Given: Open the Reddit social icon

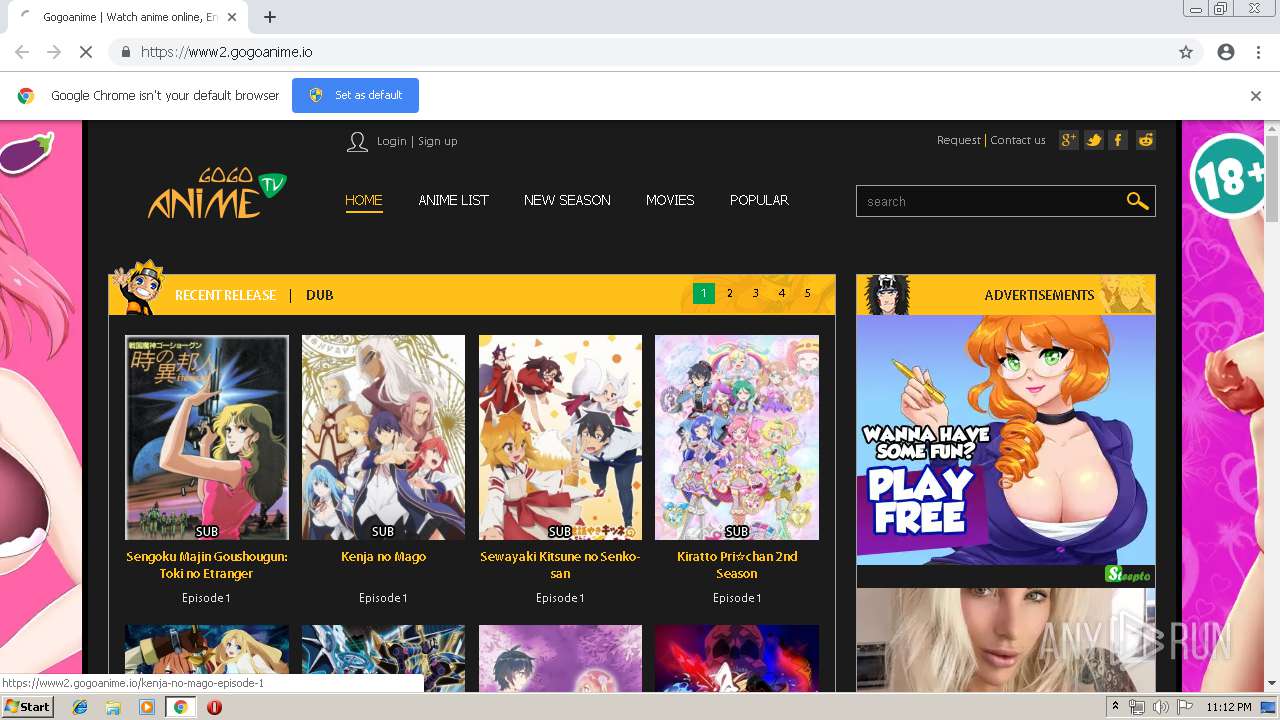Looking at the screenshot, I should [x=1146, y=140].
